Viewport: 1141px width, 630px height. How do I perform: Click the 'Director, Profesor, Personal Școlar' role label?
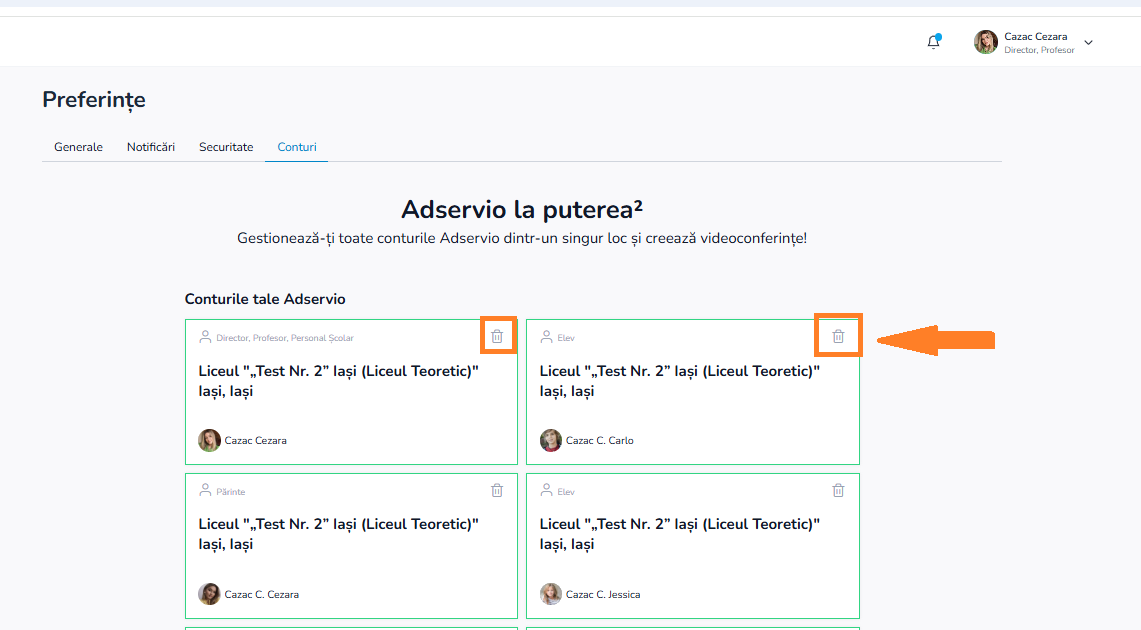285,338
